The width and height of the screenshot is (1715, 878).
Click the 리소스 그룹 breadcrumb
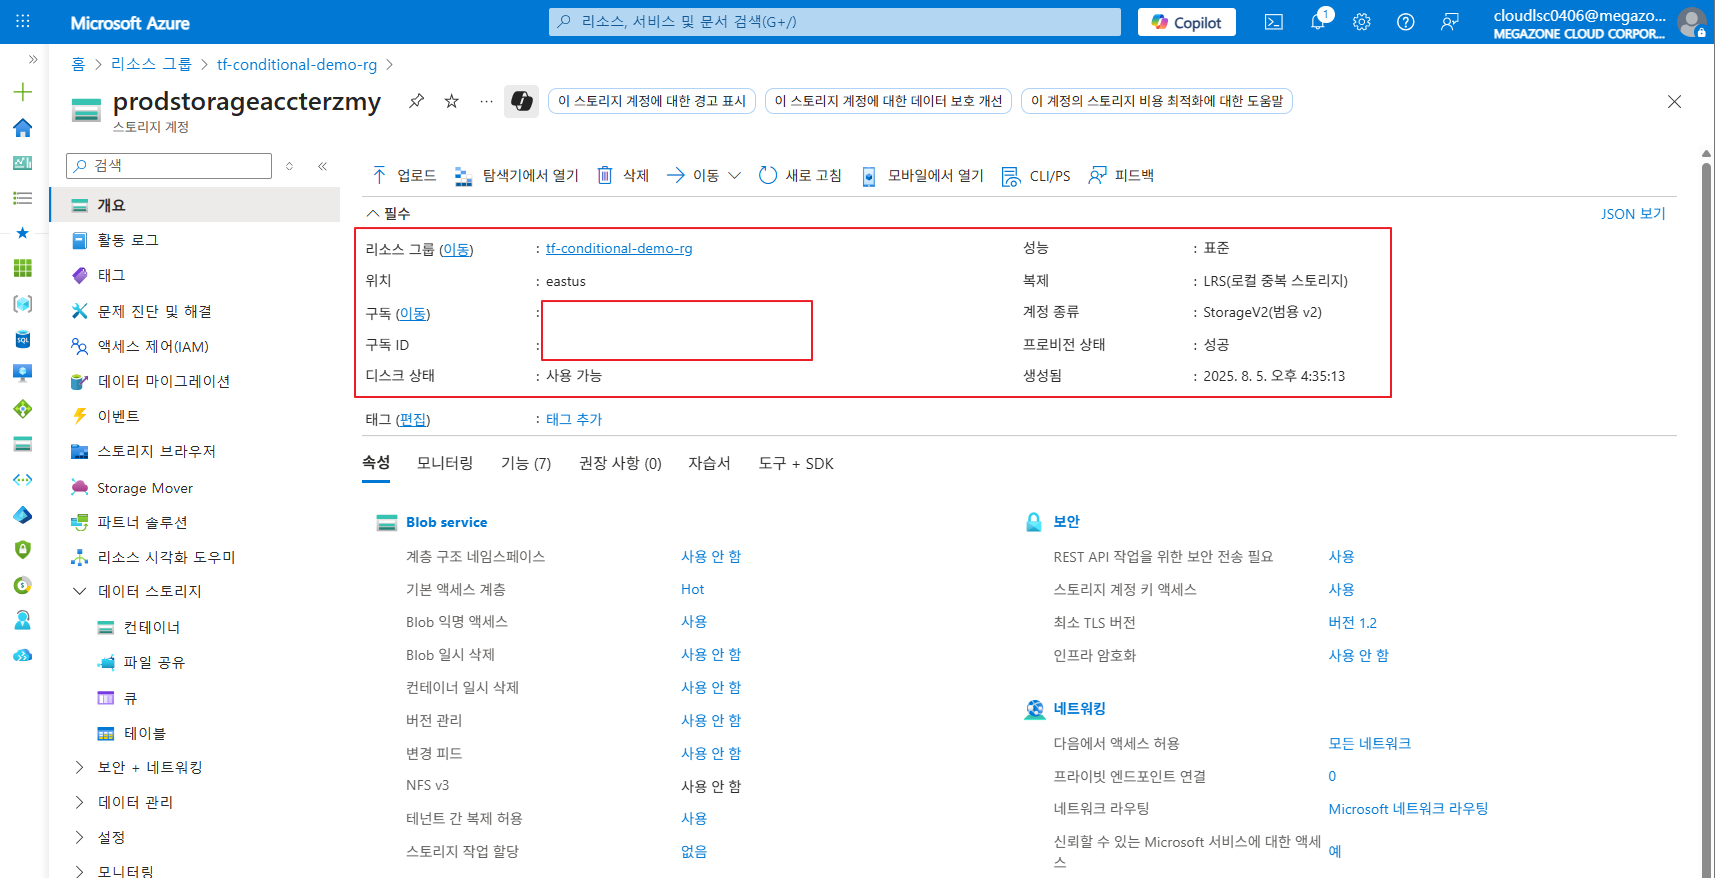coord(151,64)
